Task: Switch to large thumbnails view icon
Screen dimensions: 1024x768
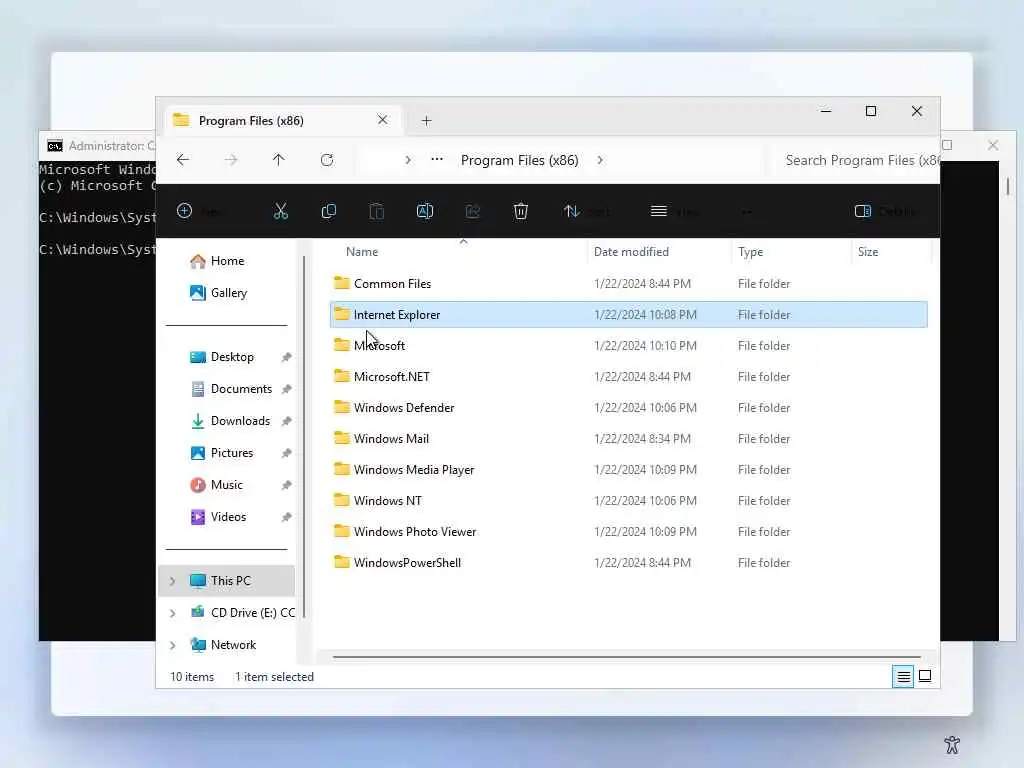Action: tap(925, 676)
